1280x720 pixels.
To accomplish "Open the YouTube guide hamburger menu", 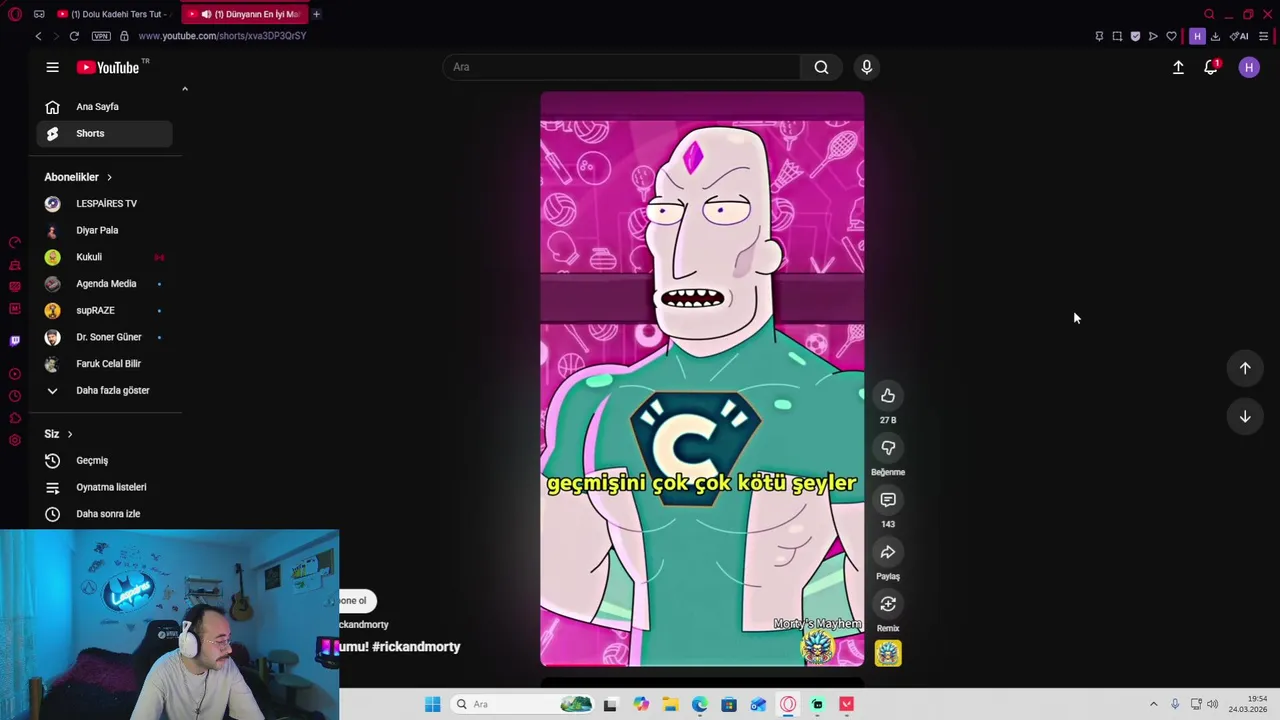I will tap(52, 67).
